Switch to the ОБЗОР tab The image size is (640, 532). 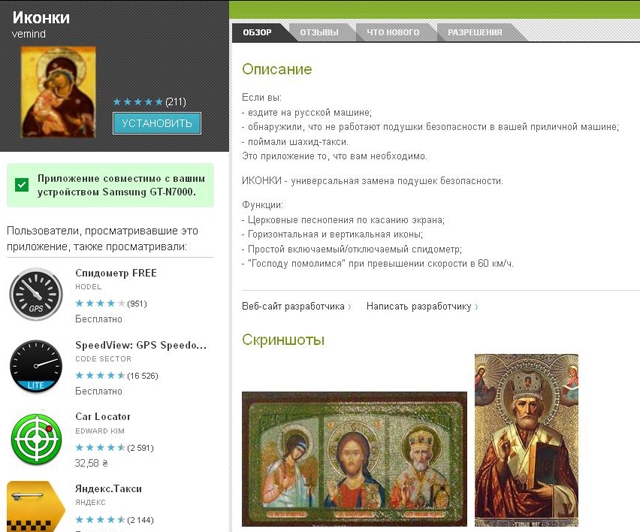[257, 32]
